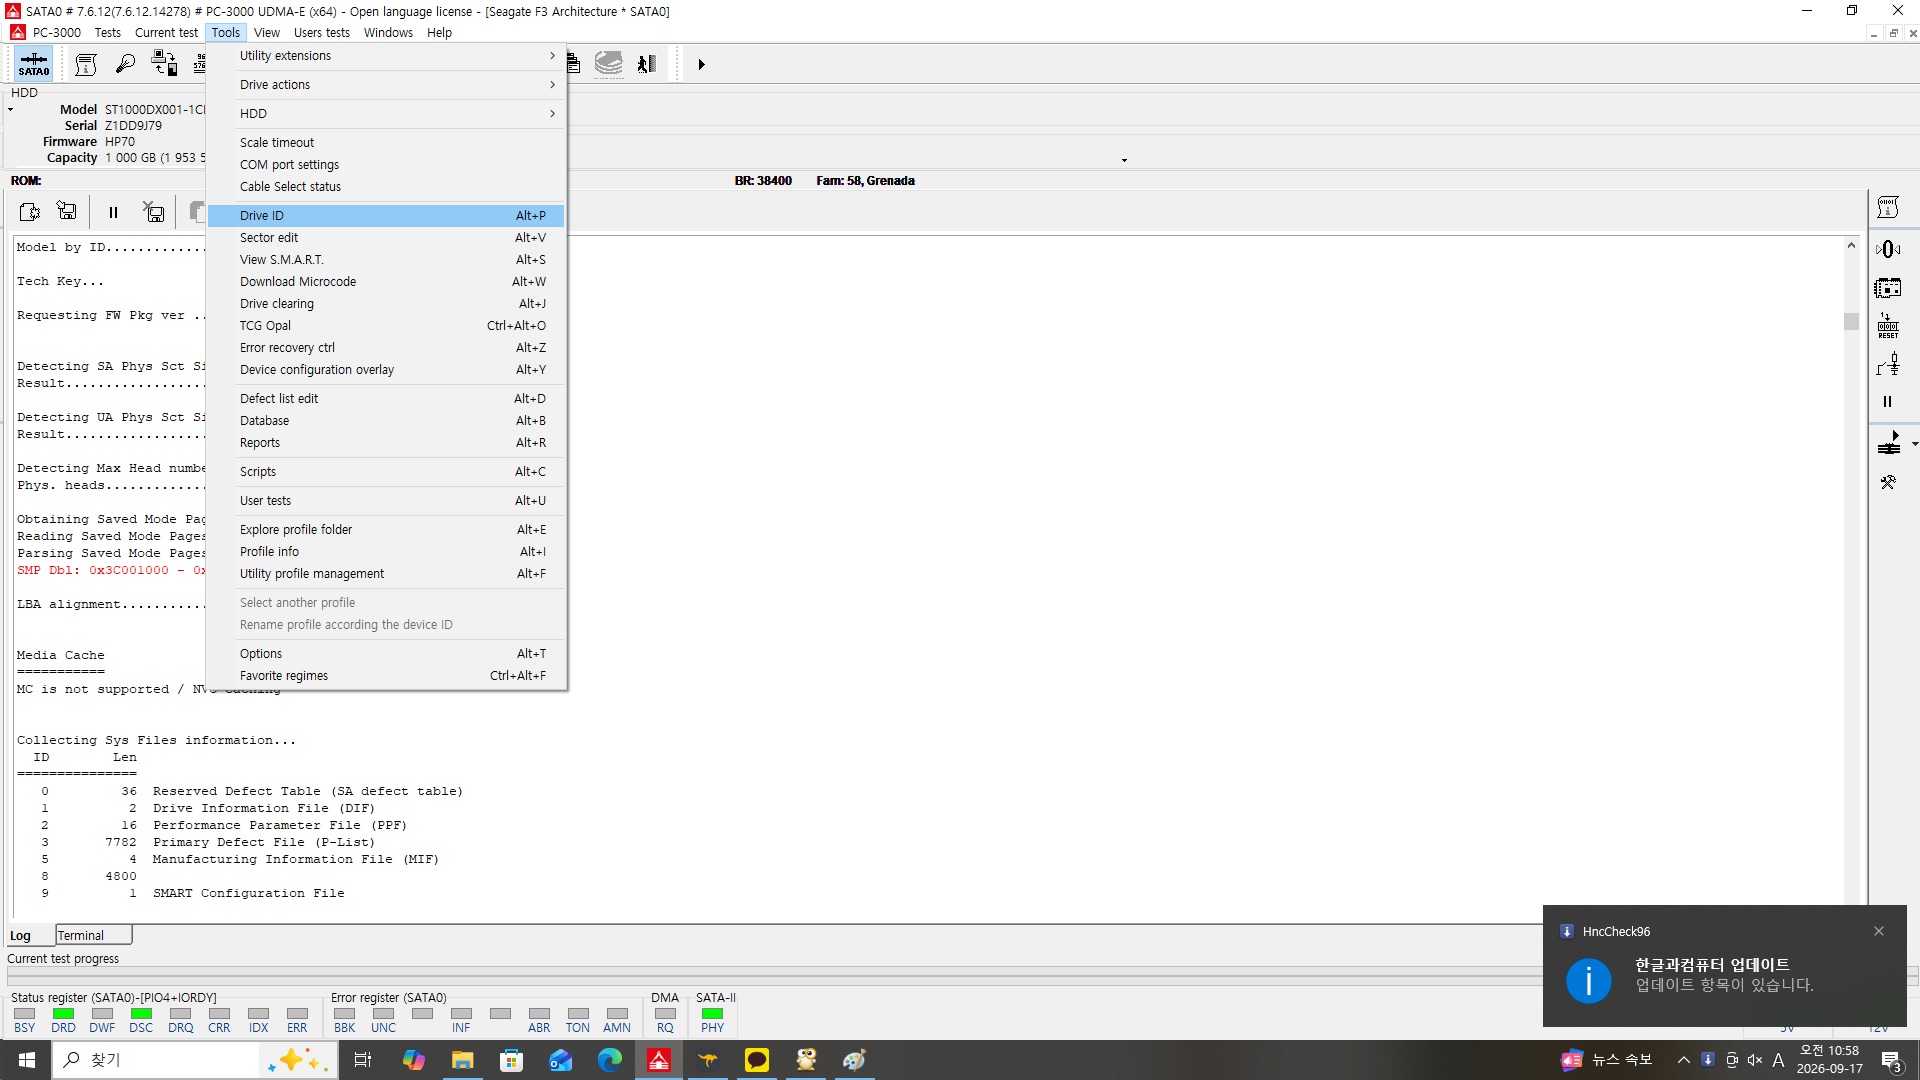Screen dimensions: 1920x1080
Task: Click the play arrow in top toolbar
Action: (701, 64)
